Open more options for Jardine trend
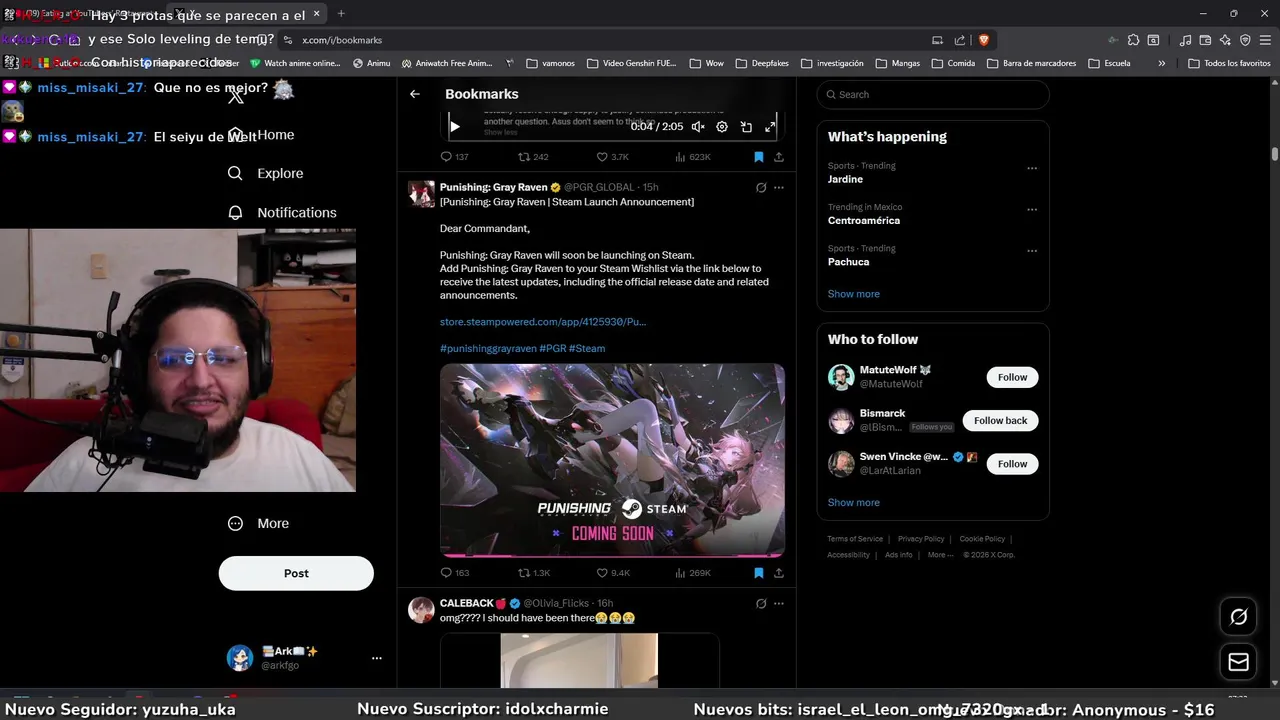 point(1032,168)
